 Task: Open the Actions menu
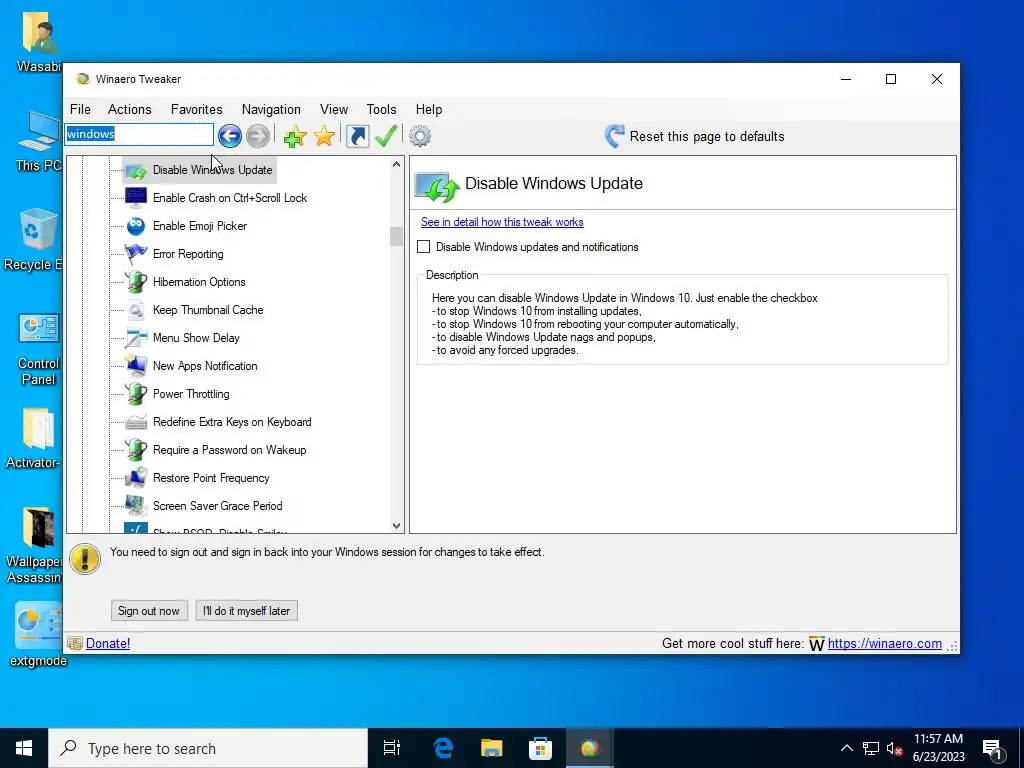coord(129,110)
